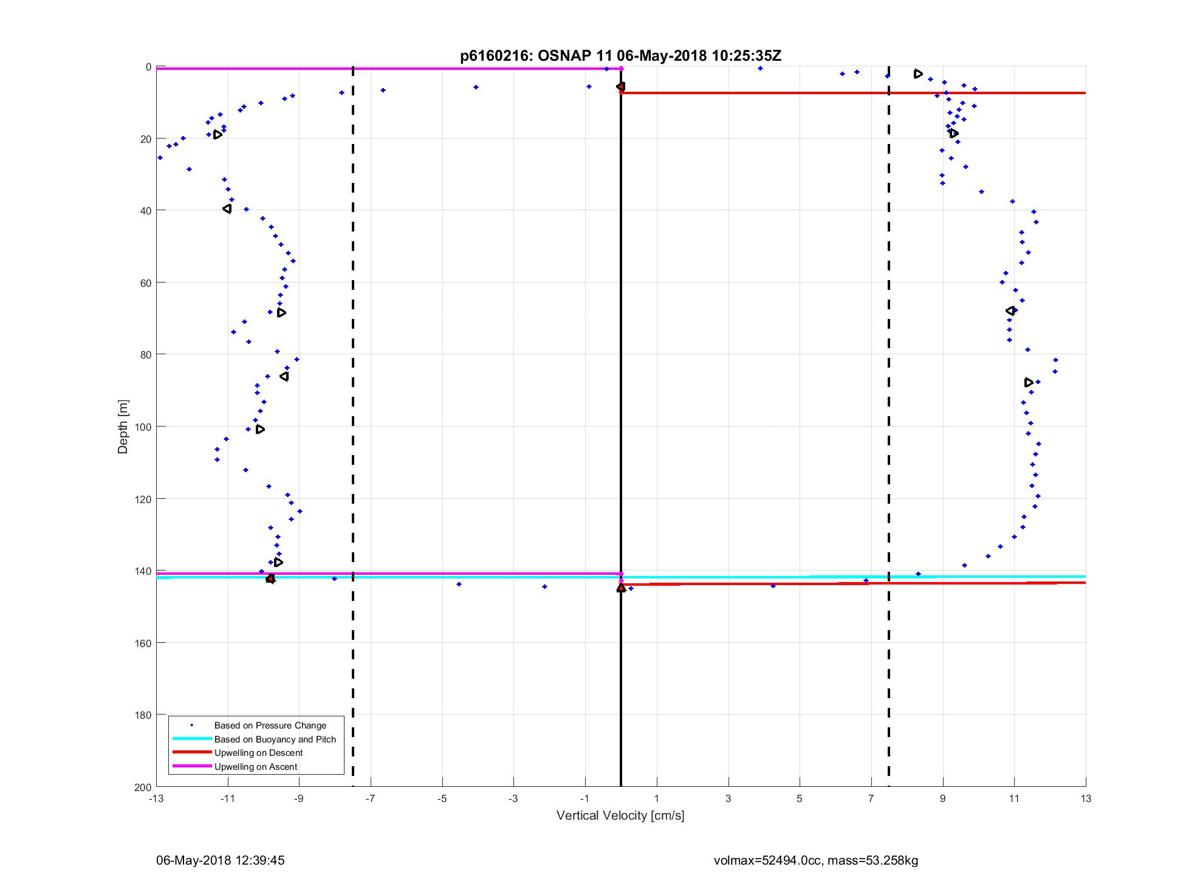
Task: Select legend entry 'Based on Pressure Change'
Action: [x=270, y=724]
